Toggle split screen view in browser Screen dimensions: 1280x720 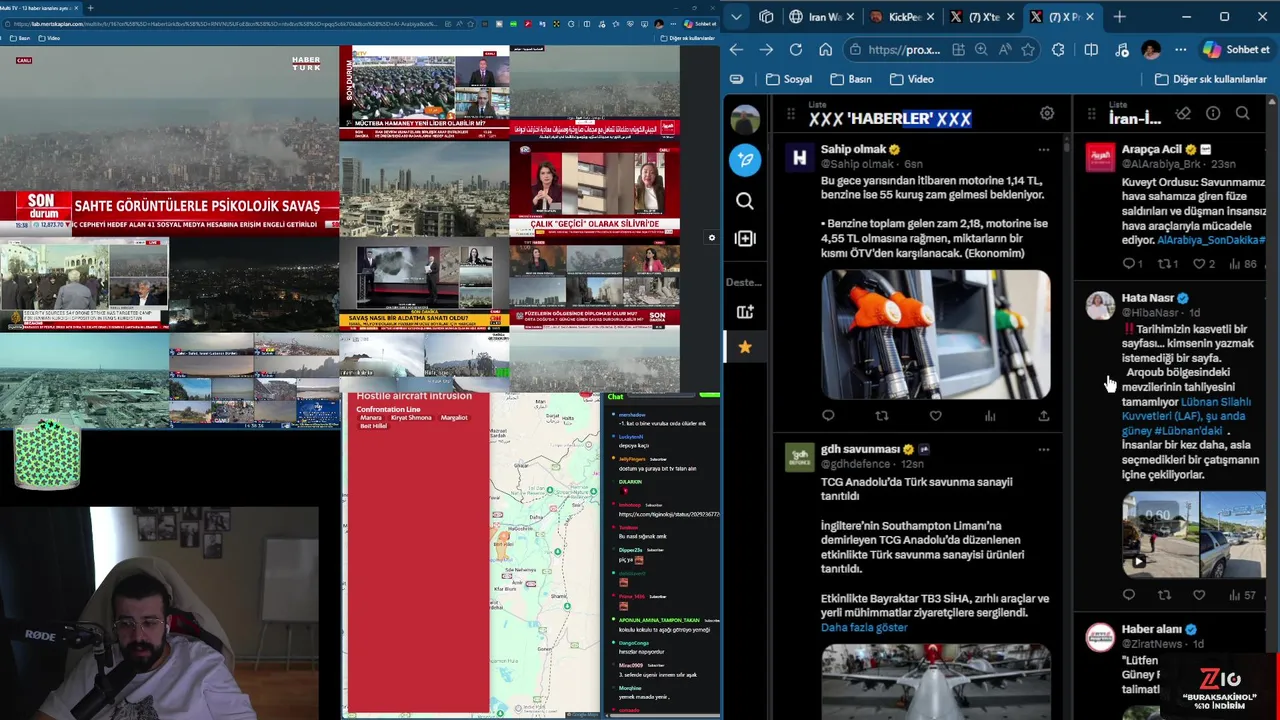click(1091, 49)
